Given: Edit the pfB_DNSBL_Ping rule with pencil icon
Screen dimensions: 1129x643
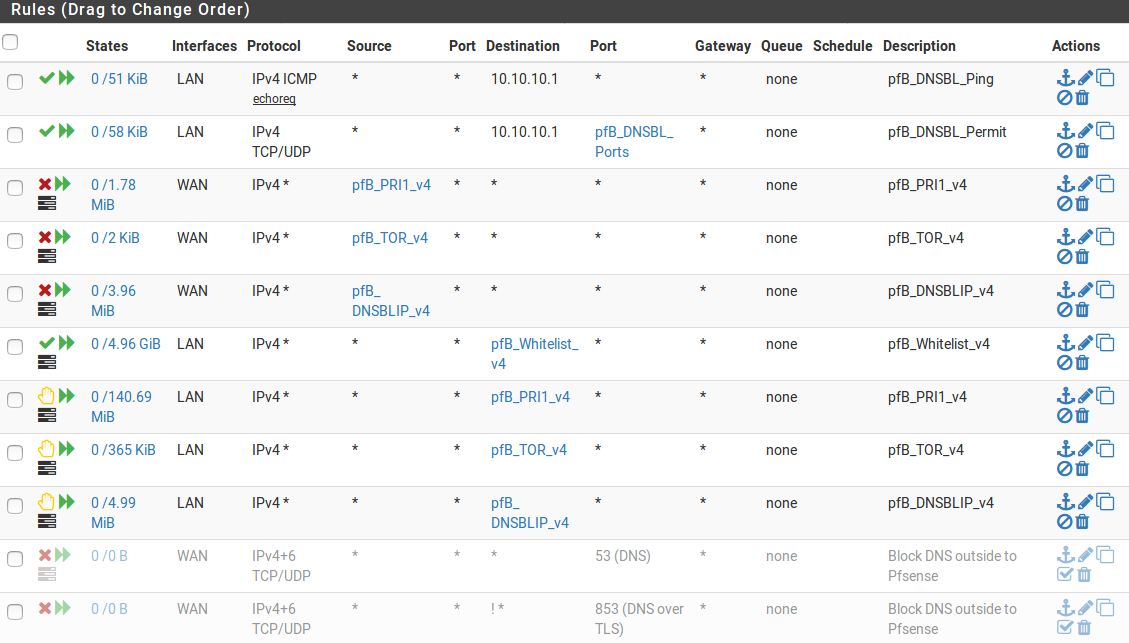Looking at the screenshot, I should [x=1086, y=77].
